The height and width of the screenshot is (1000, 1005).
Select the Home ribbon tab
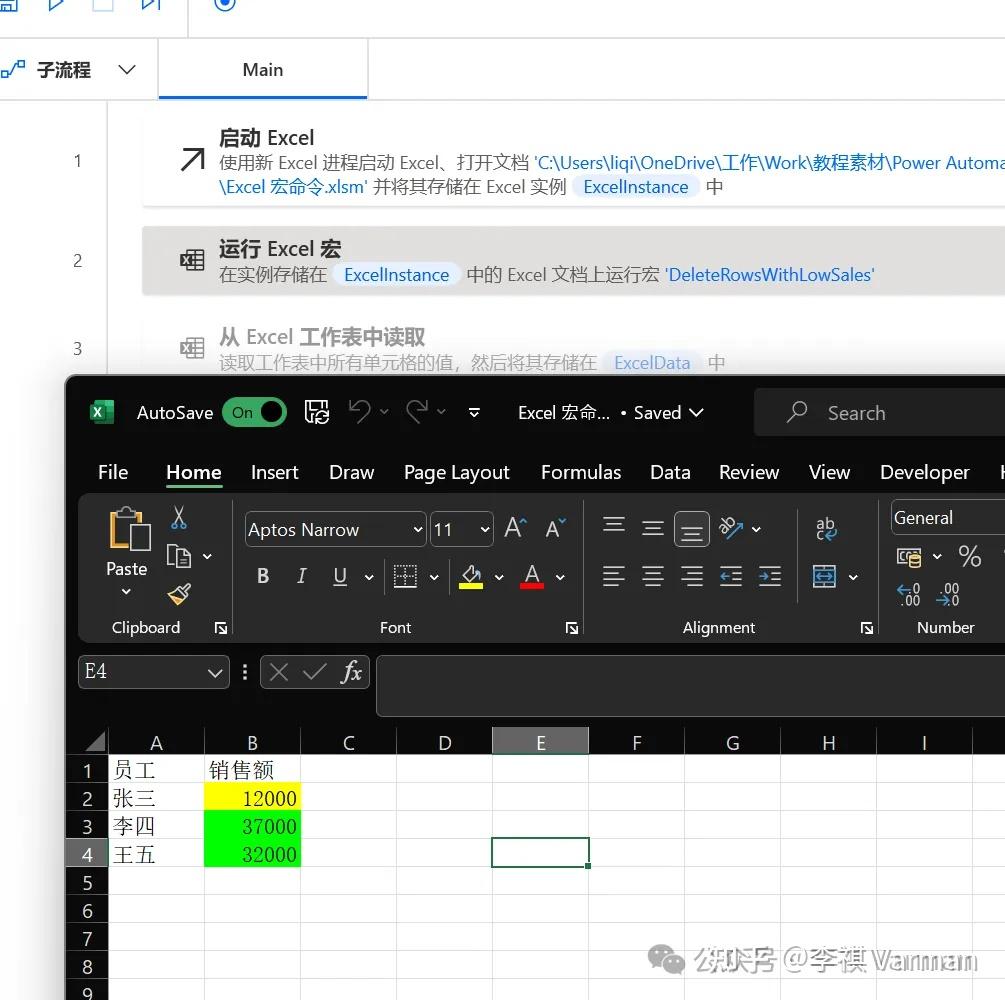coord(194,472)
